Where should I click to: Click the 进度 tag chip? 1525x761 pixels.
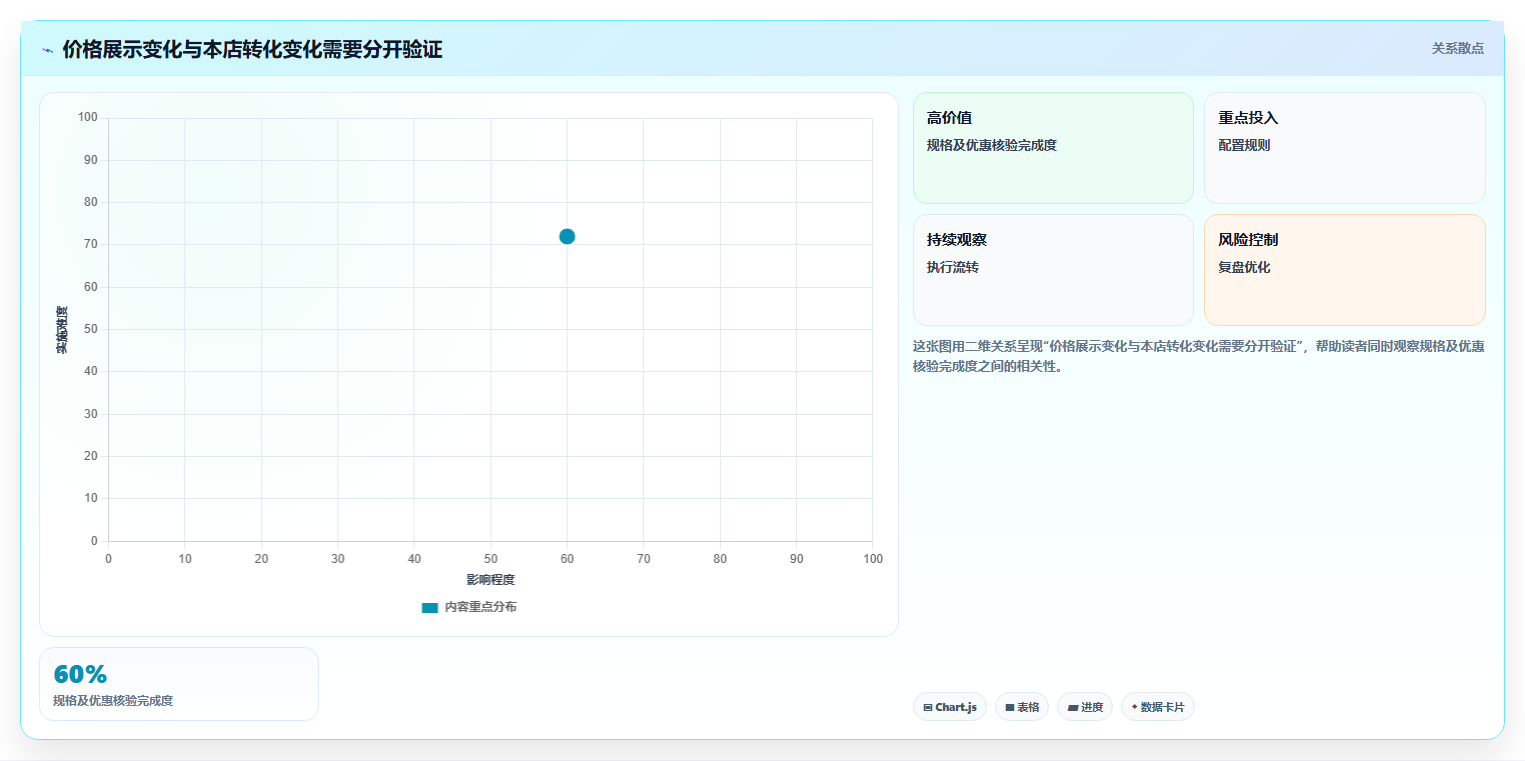tap(1084, 707)
